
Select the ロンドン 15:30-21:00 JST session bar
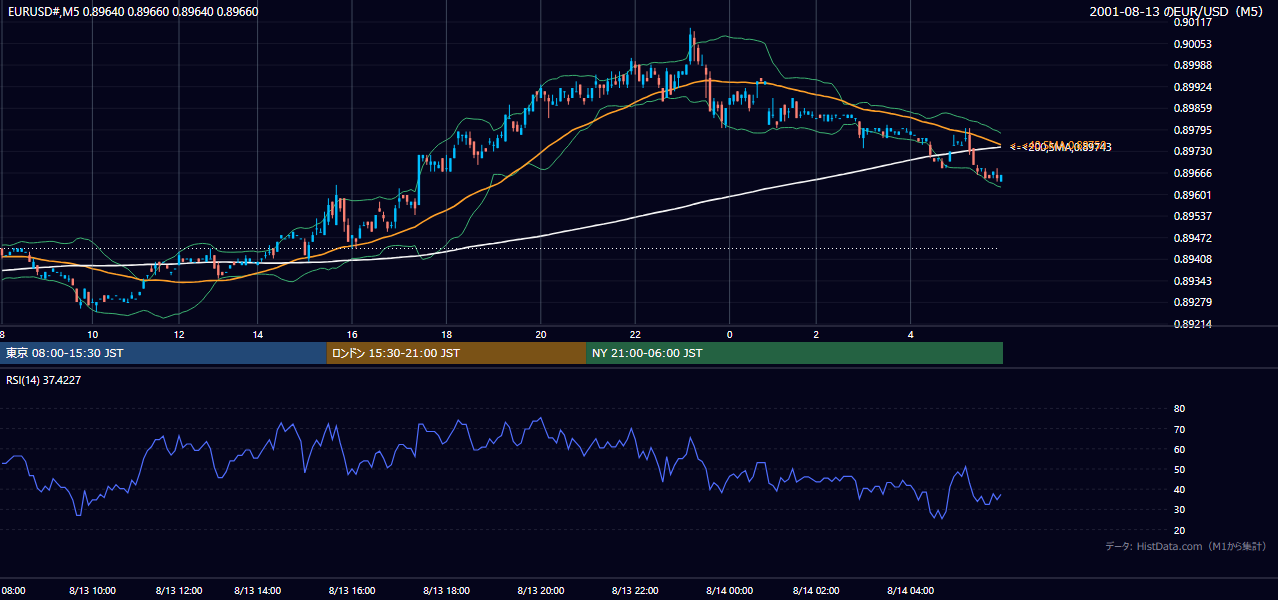tap(456, 353)
